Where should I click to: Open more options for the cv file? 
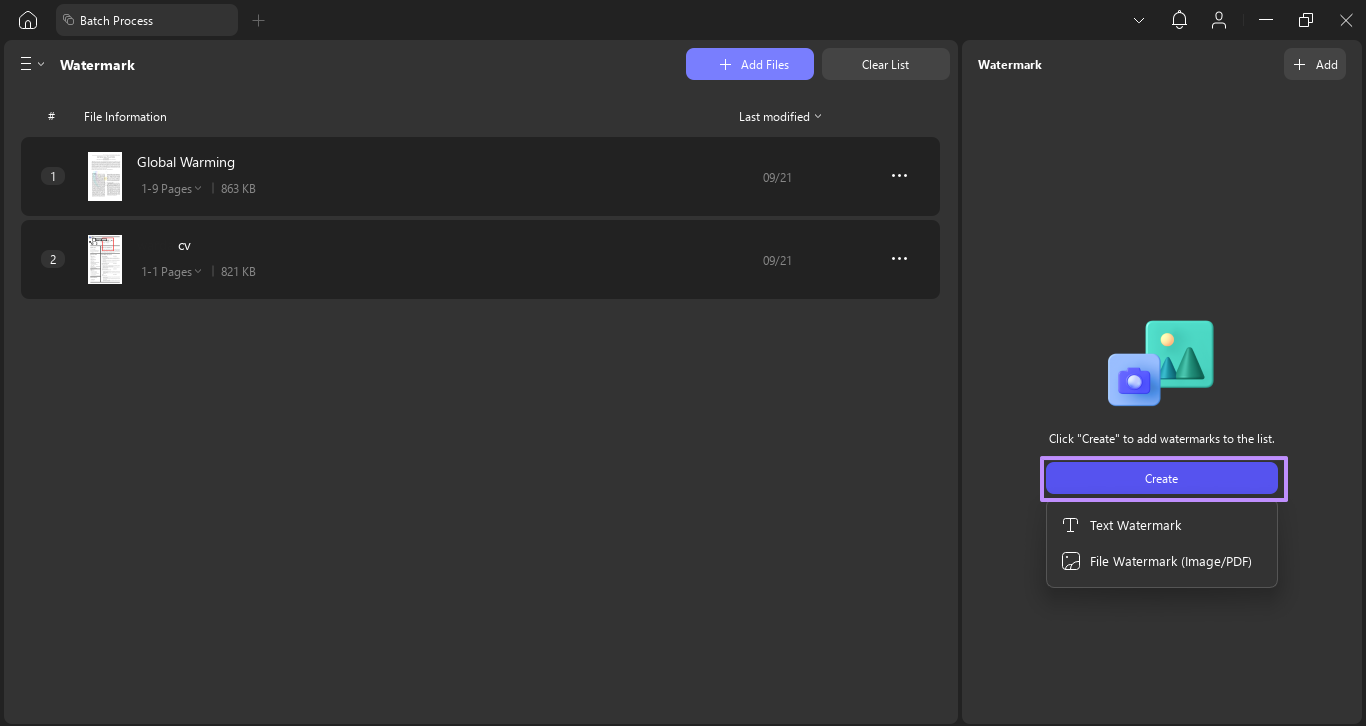tap(899, 258)
